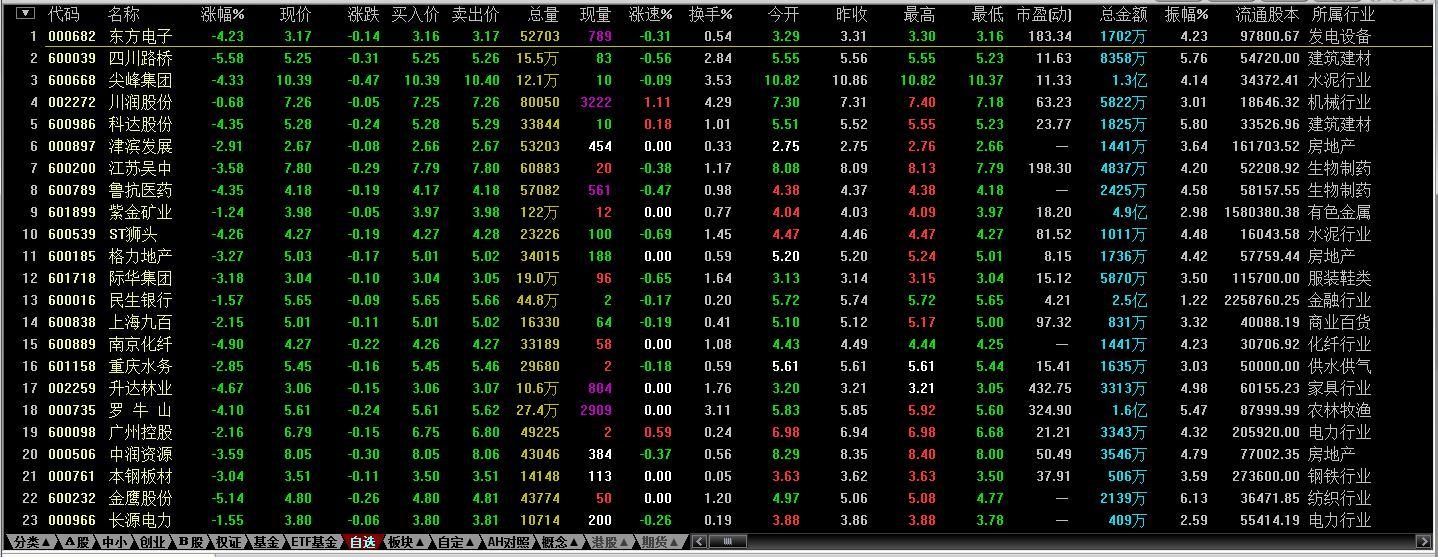
Task: Sort by the 换手% column header
Action: [710, 14]
